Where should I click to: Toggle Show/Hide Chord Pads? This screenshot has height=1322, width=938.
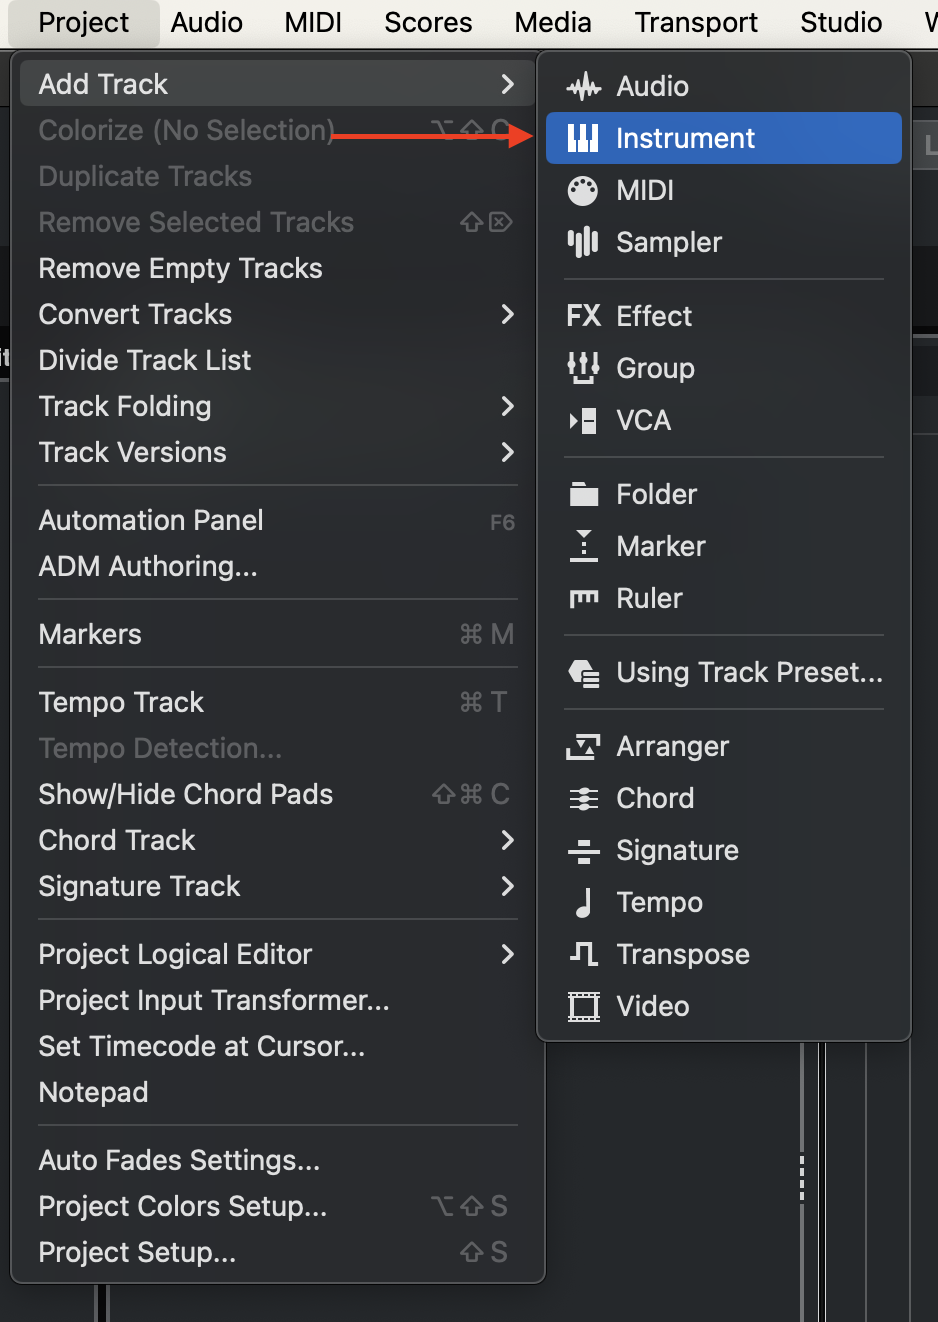186,794
